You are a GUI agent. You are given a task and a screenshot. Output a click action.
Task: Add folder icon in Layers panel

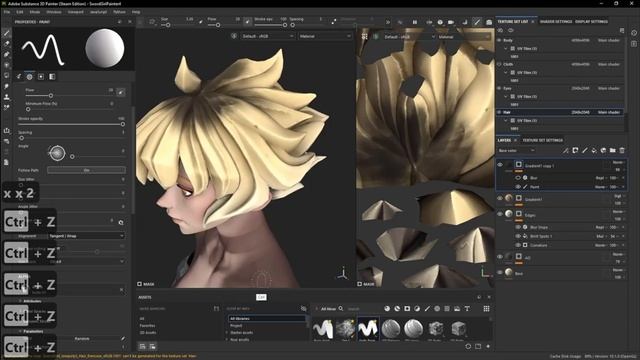[613, 151]
